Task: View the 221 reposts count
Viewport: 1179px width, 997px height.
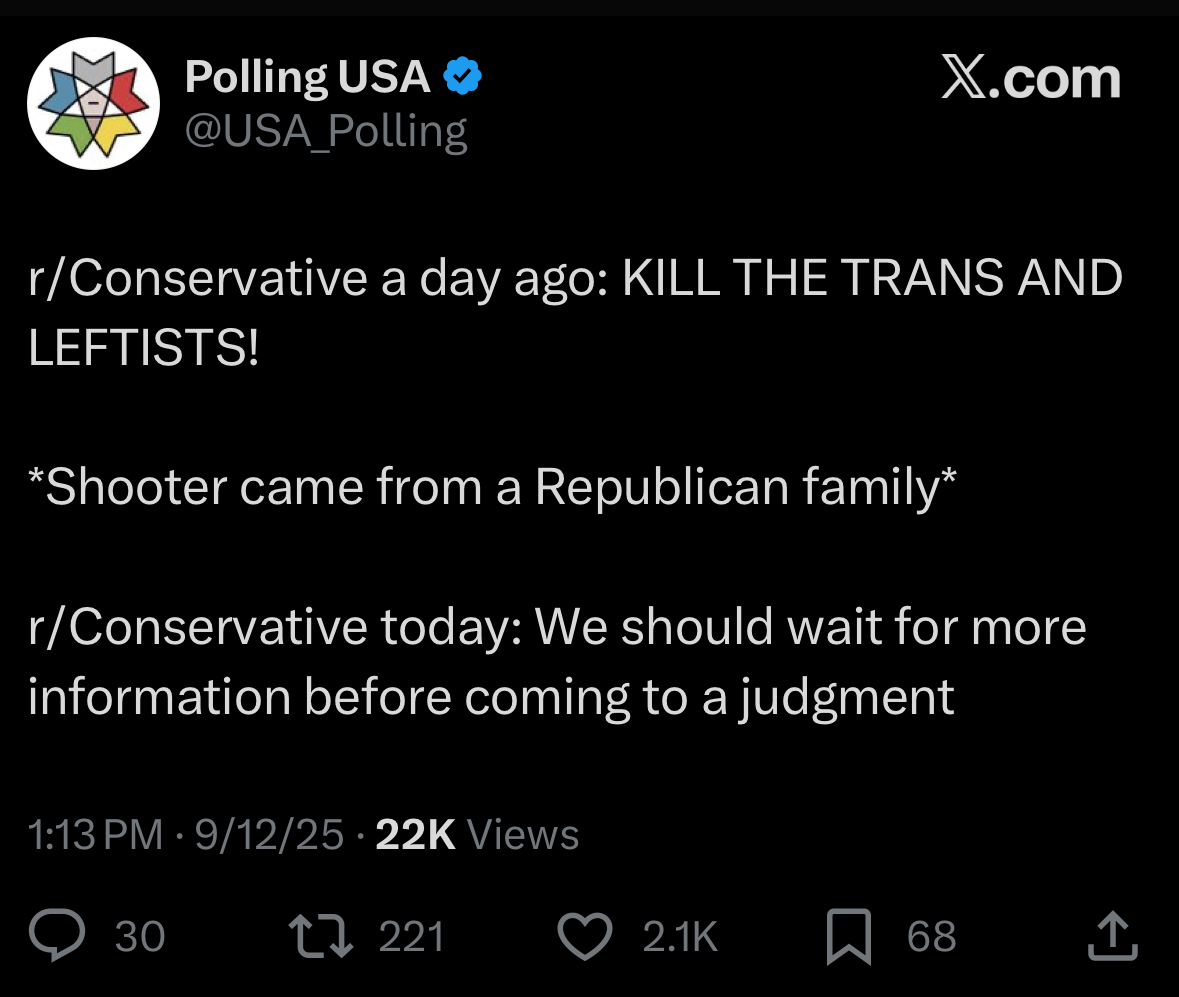Action: pyautogui.click(x=411, y=937)
